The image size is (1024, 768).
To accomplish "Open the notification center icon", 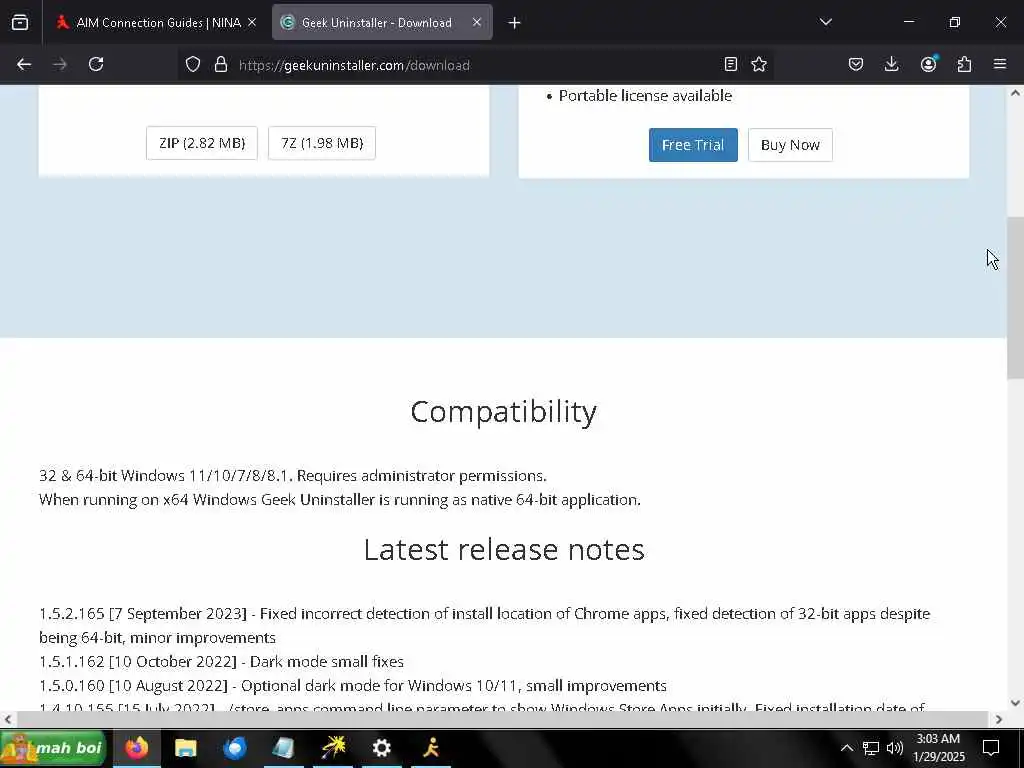I will tap(991, 748).
